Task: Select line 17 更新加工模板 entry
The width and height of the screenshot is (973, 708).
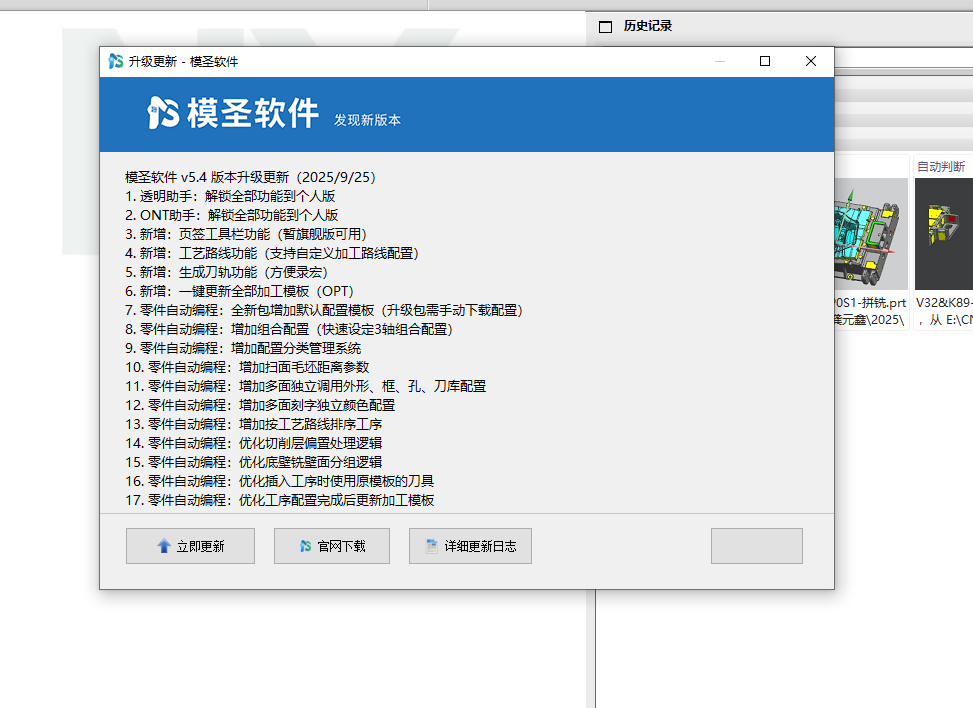Action: coord(279,500)
